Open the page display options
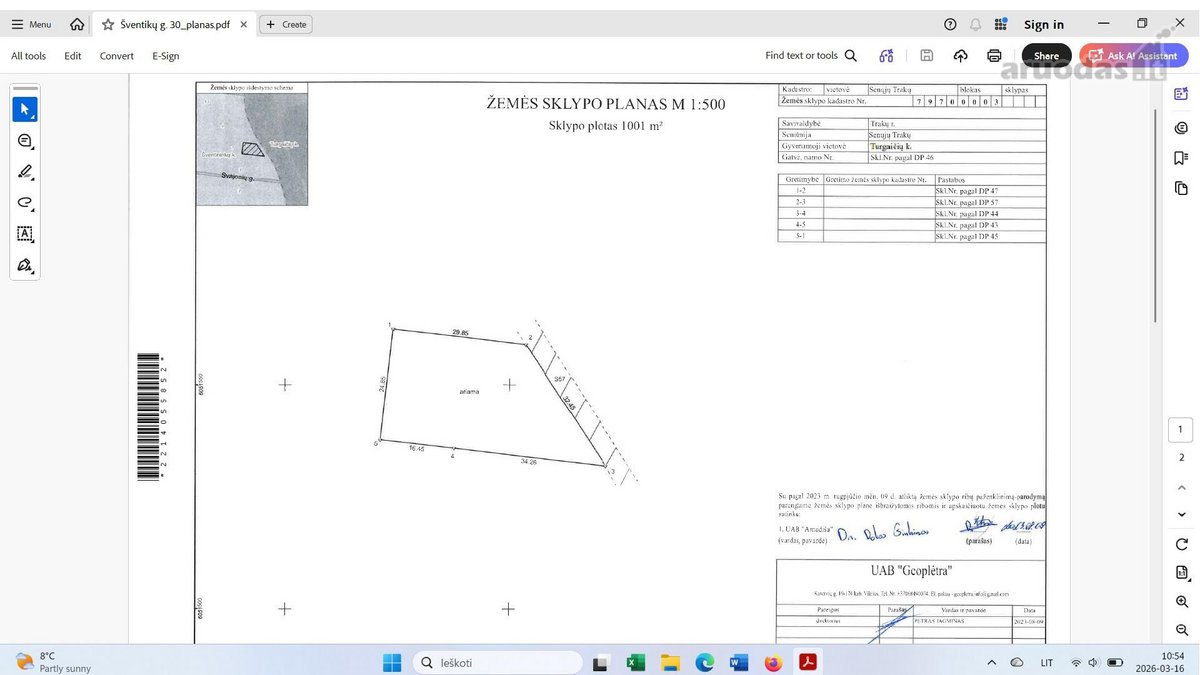Screen dimensions: 1200x675 click(1182, 573)
